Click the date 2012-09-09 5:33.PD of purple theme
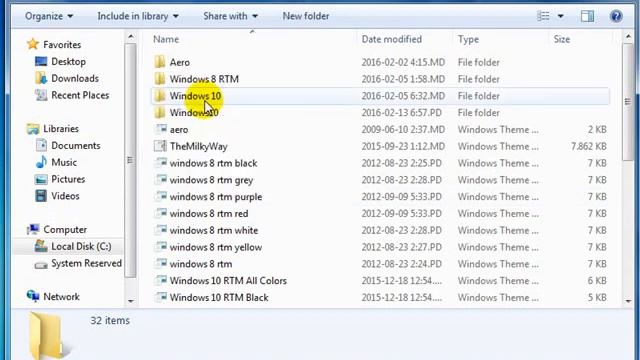Screen dimensions: 640x360 click(401, 197)
